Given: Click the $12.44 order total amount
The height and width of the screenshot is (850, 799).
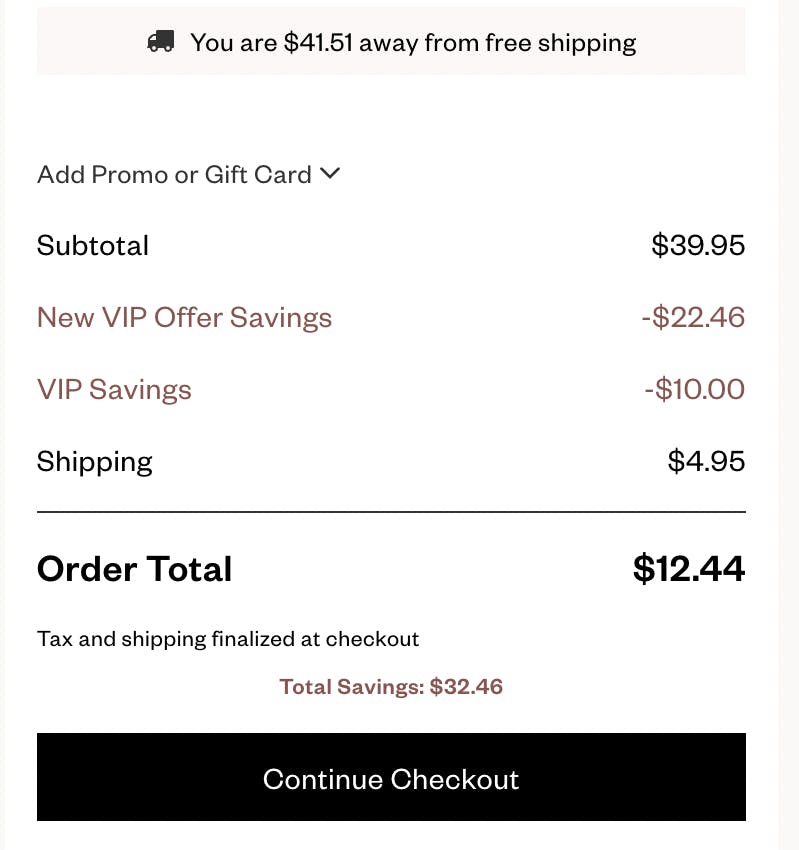Looking at the screenshot, I should 689,569.
